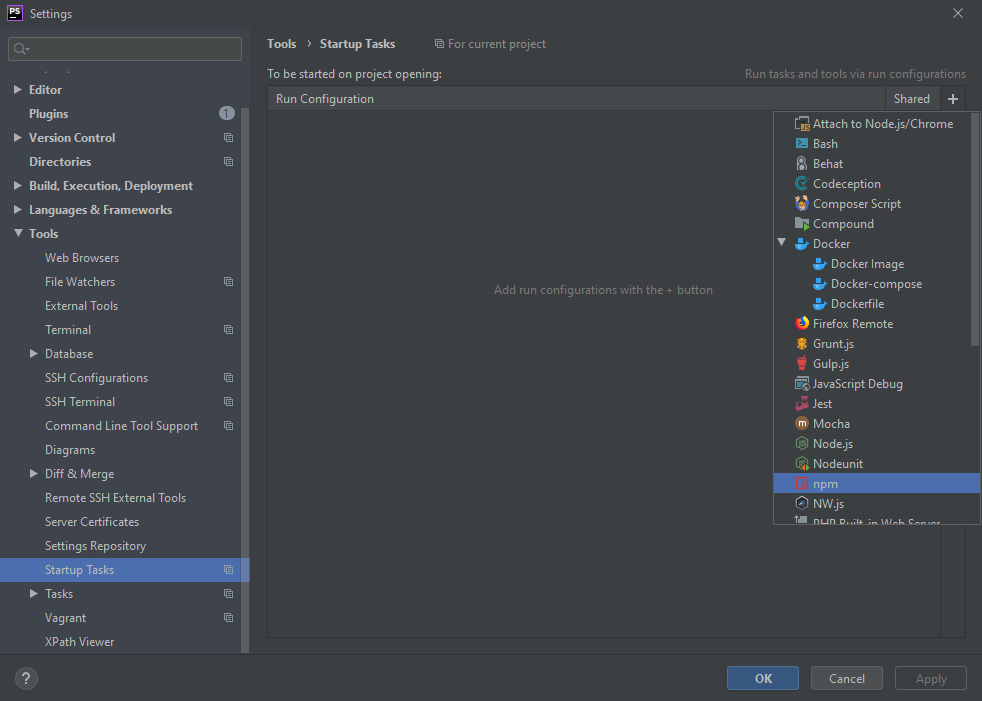Select Firefox Remote configuration type
982x701 pixels.
pyautogui.click(x=876, y=324)
